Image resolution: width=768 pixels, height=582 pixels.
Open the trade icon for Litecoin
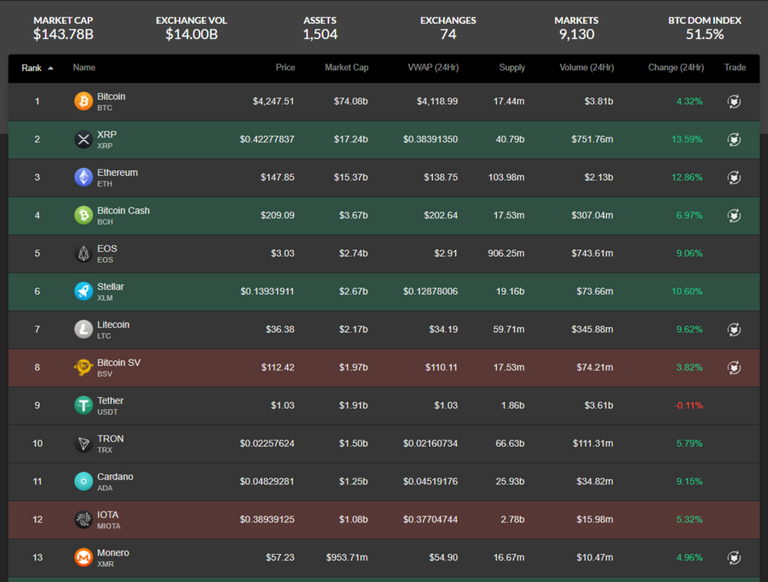point(734,329)
